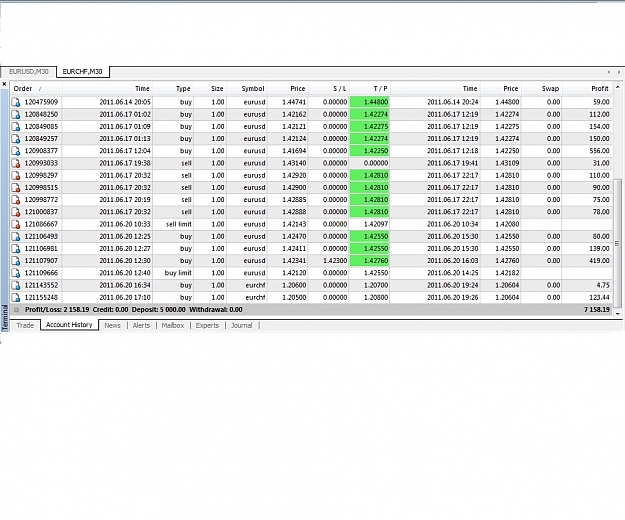Click open time 2011.06.14 20:05

coord(125,102)
